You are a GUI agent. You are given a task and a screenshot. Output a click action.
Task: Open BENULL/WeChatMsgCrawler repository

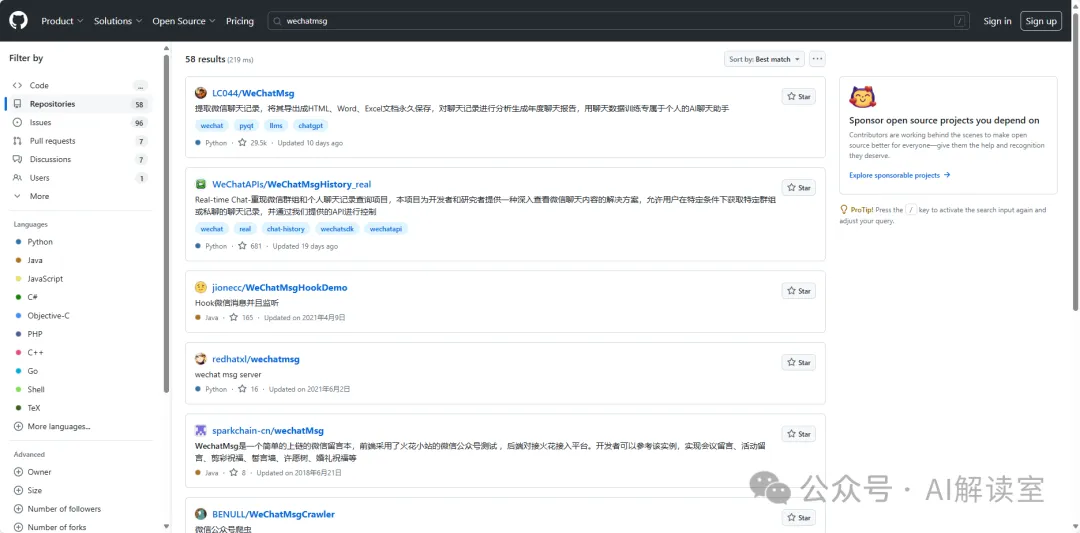click(273, 514)
